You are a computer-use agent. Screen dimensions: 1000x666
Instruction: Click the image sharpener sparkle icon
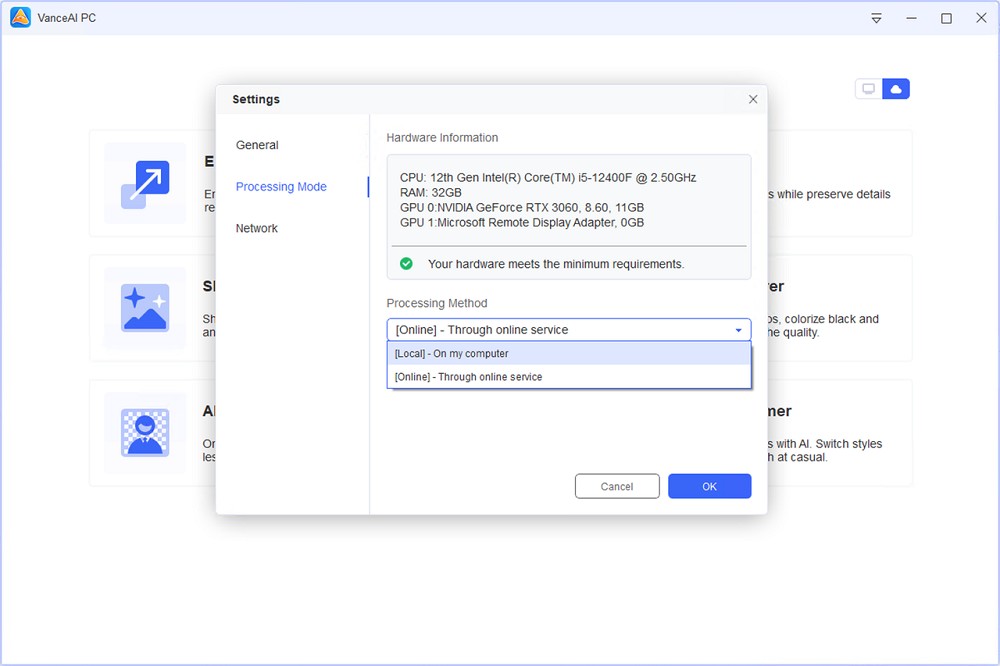tap(145, 308)
